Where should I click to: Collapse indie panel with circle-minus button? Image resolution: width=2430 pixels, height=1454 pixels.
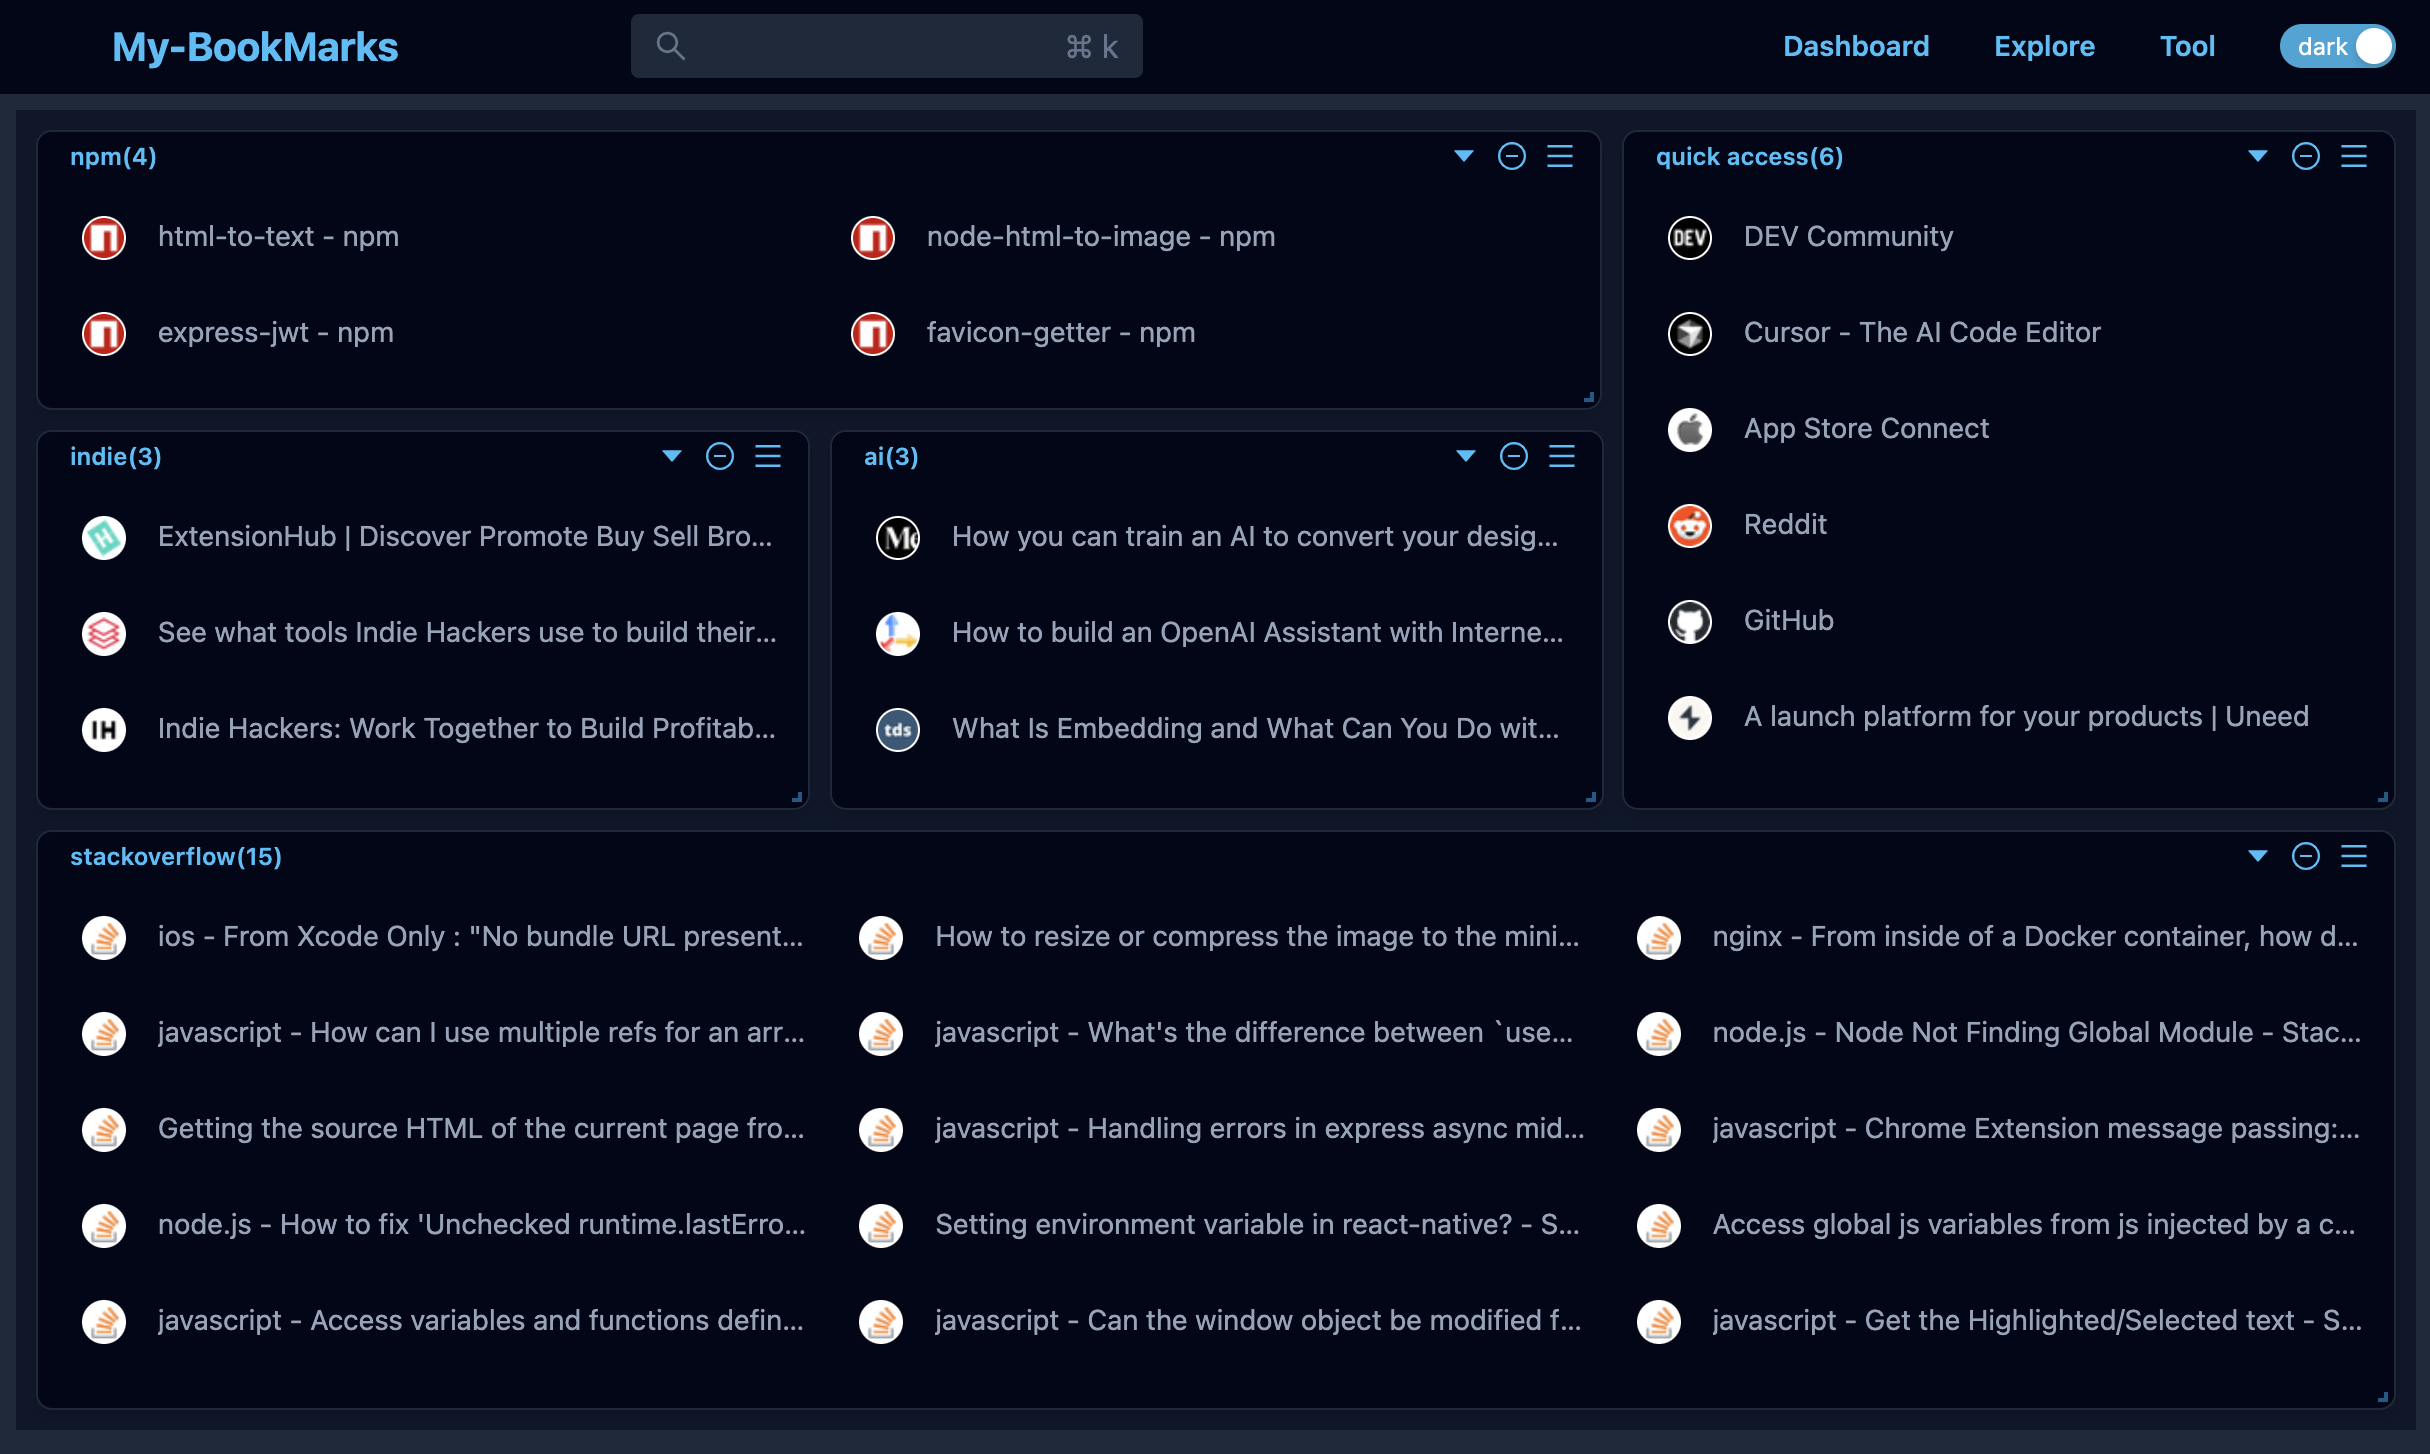(x=720, y=456)
